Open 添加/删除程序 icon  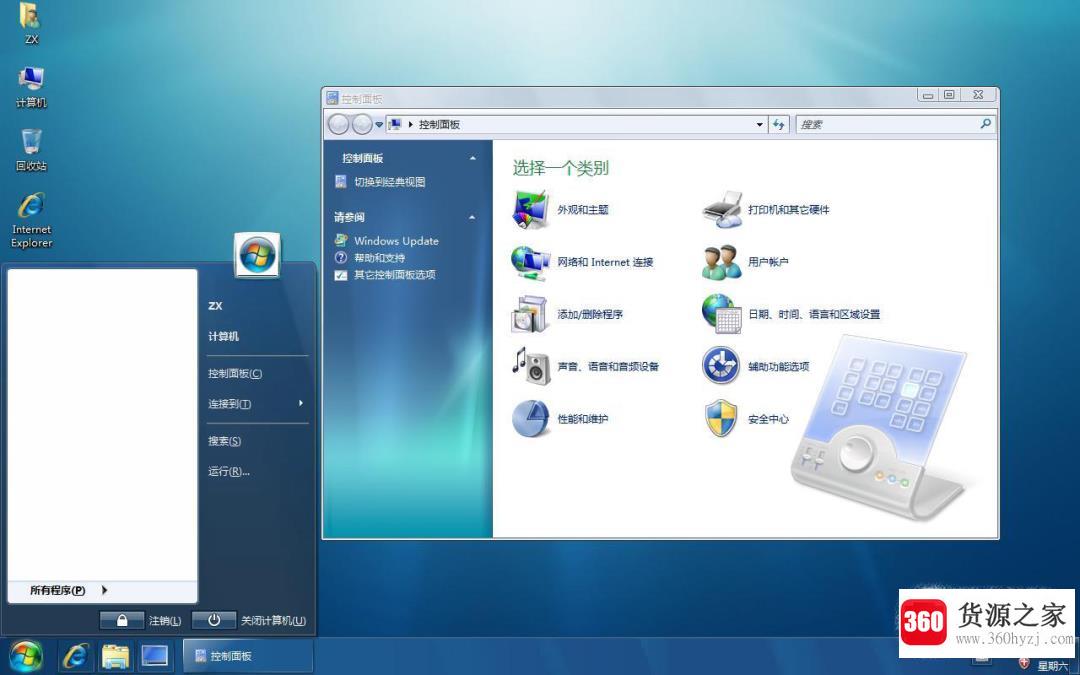point(529,314)
